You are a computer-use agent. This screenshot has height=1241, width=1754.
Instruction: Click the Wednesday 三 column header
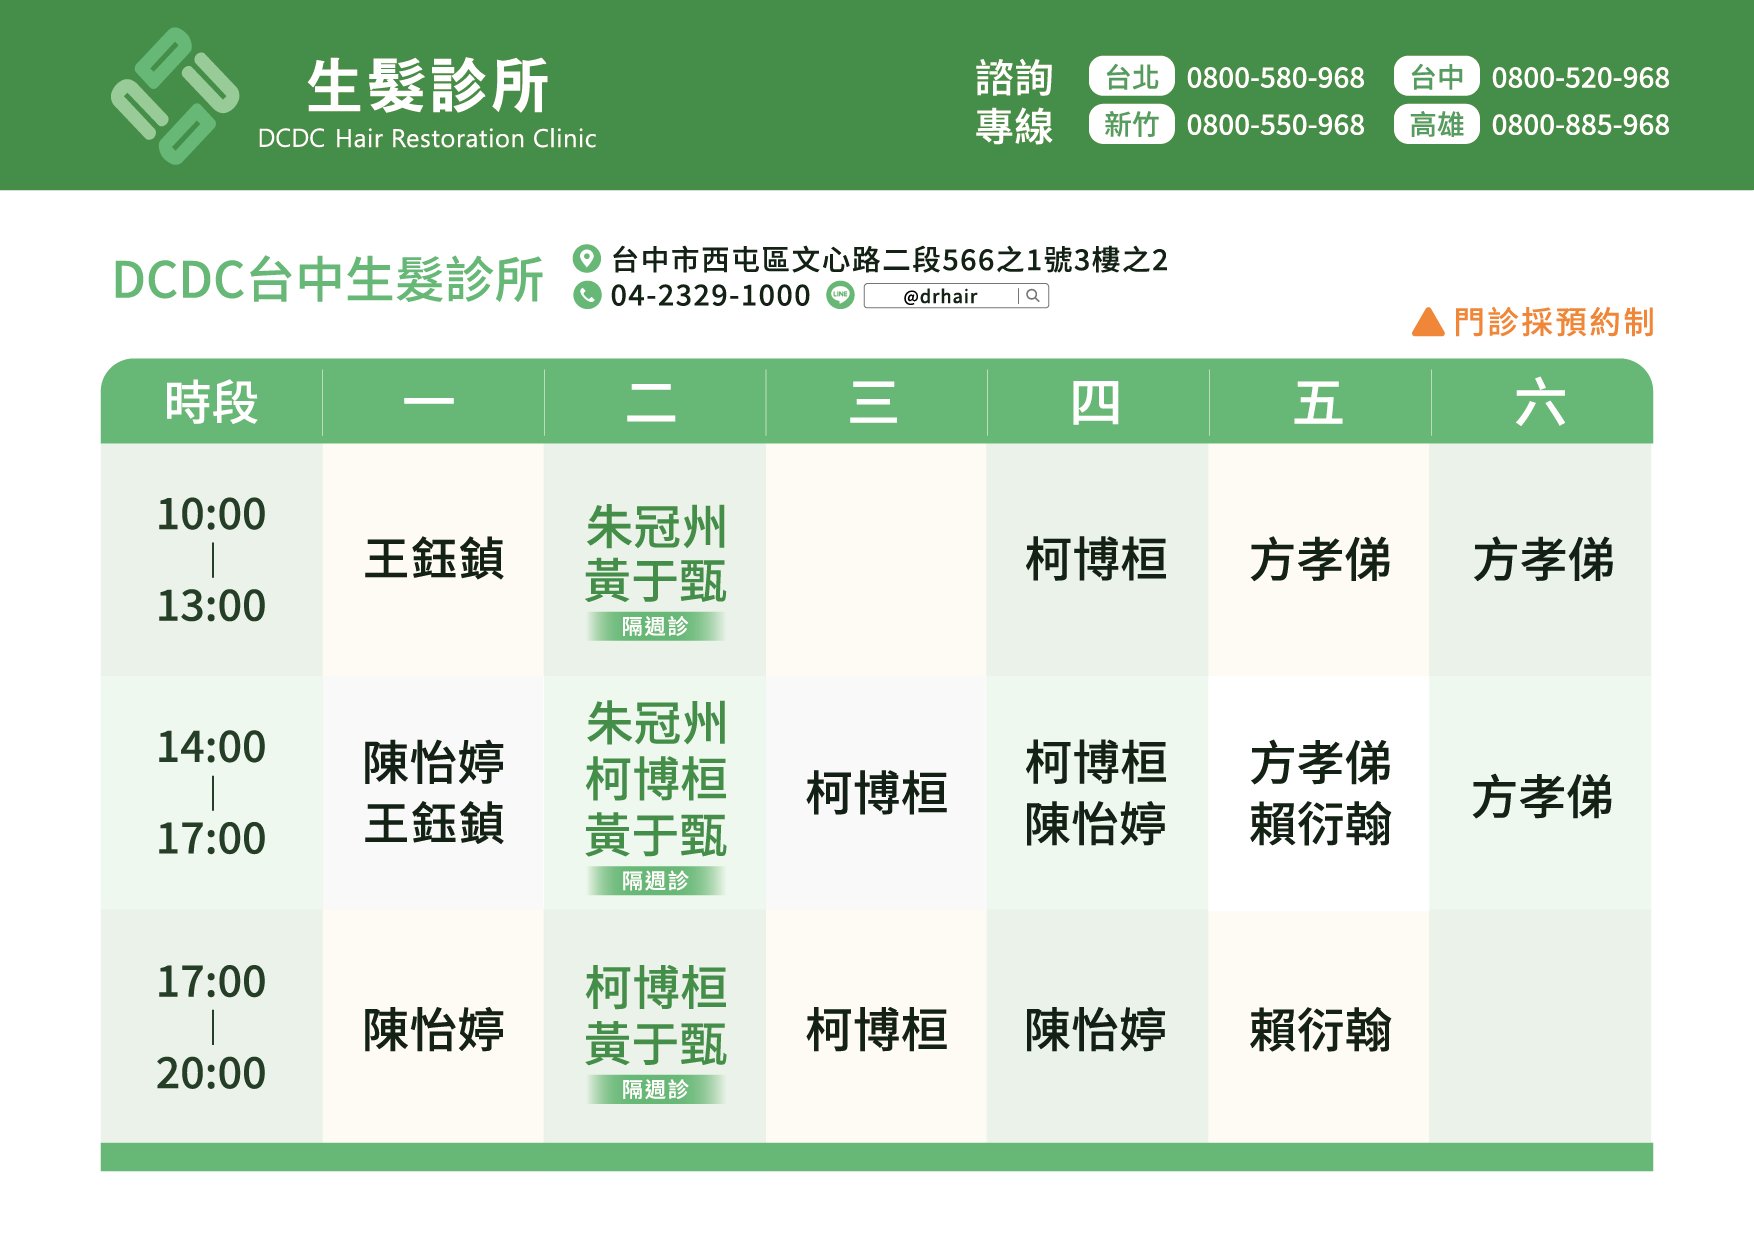click(874, 403)
